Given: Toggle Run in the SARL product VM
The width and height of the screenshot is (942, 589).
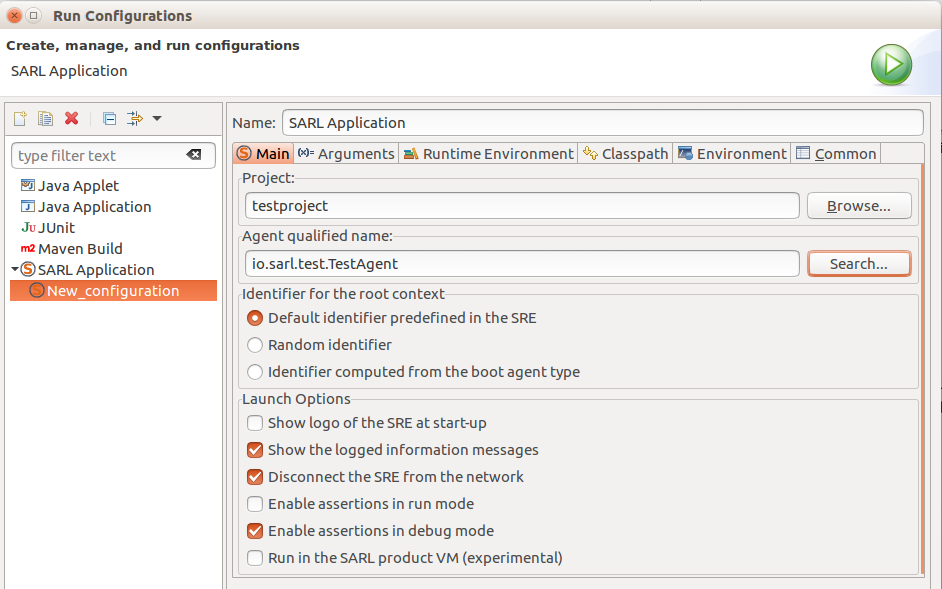Looking at the screenshot, I should tap(255, 558).
